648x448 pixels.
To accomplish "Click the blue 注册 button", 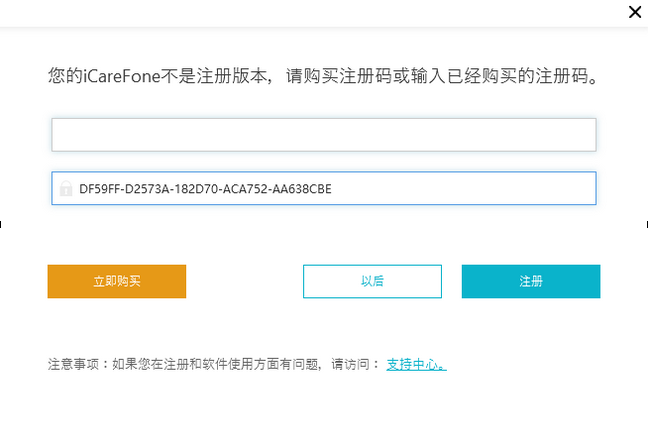I will (x=530, y=282).
